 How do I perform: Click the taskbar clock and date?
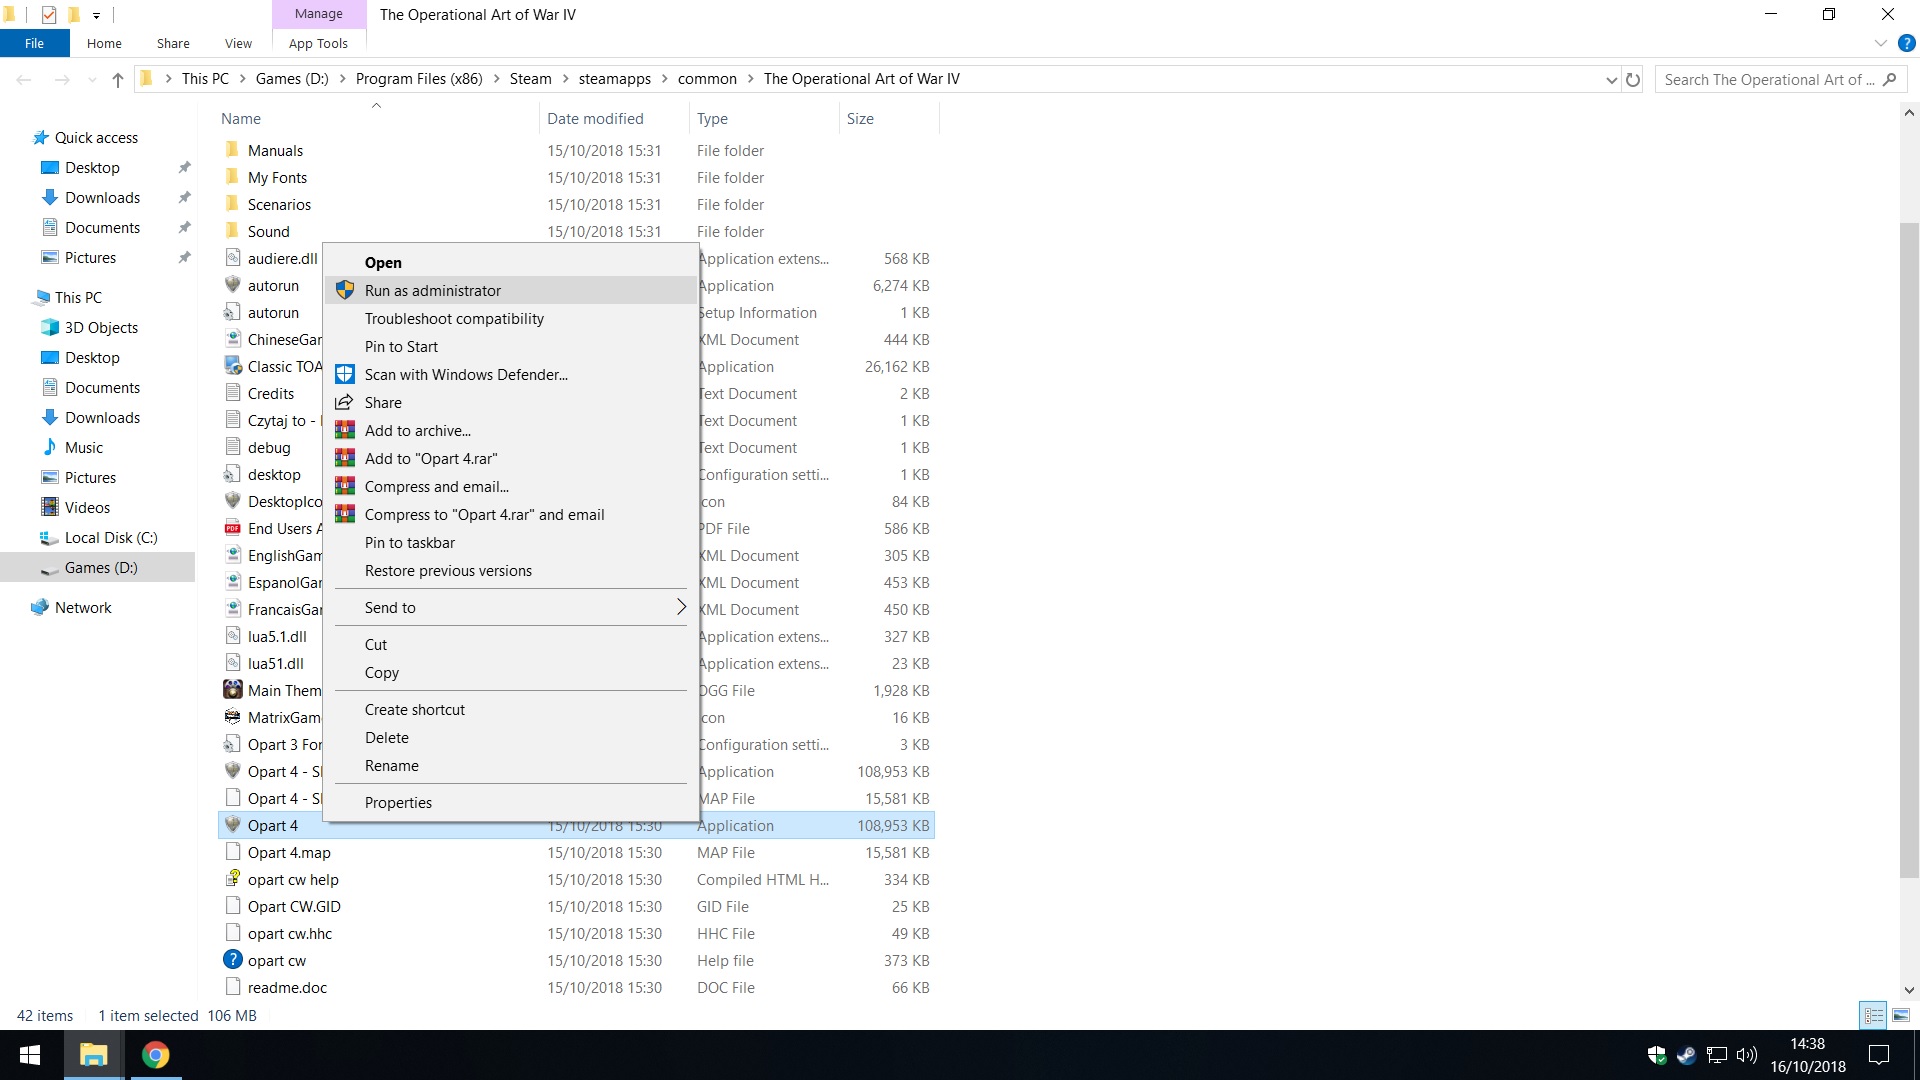(x=1808, y=1055)
